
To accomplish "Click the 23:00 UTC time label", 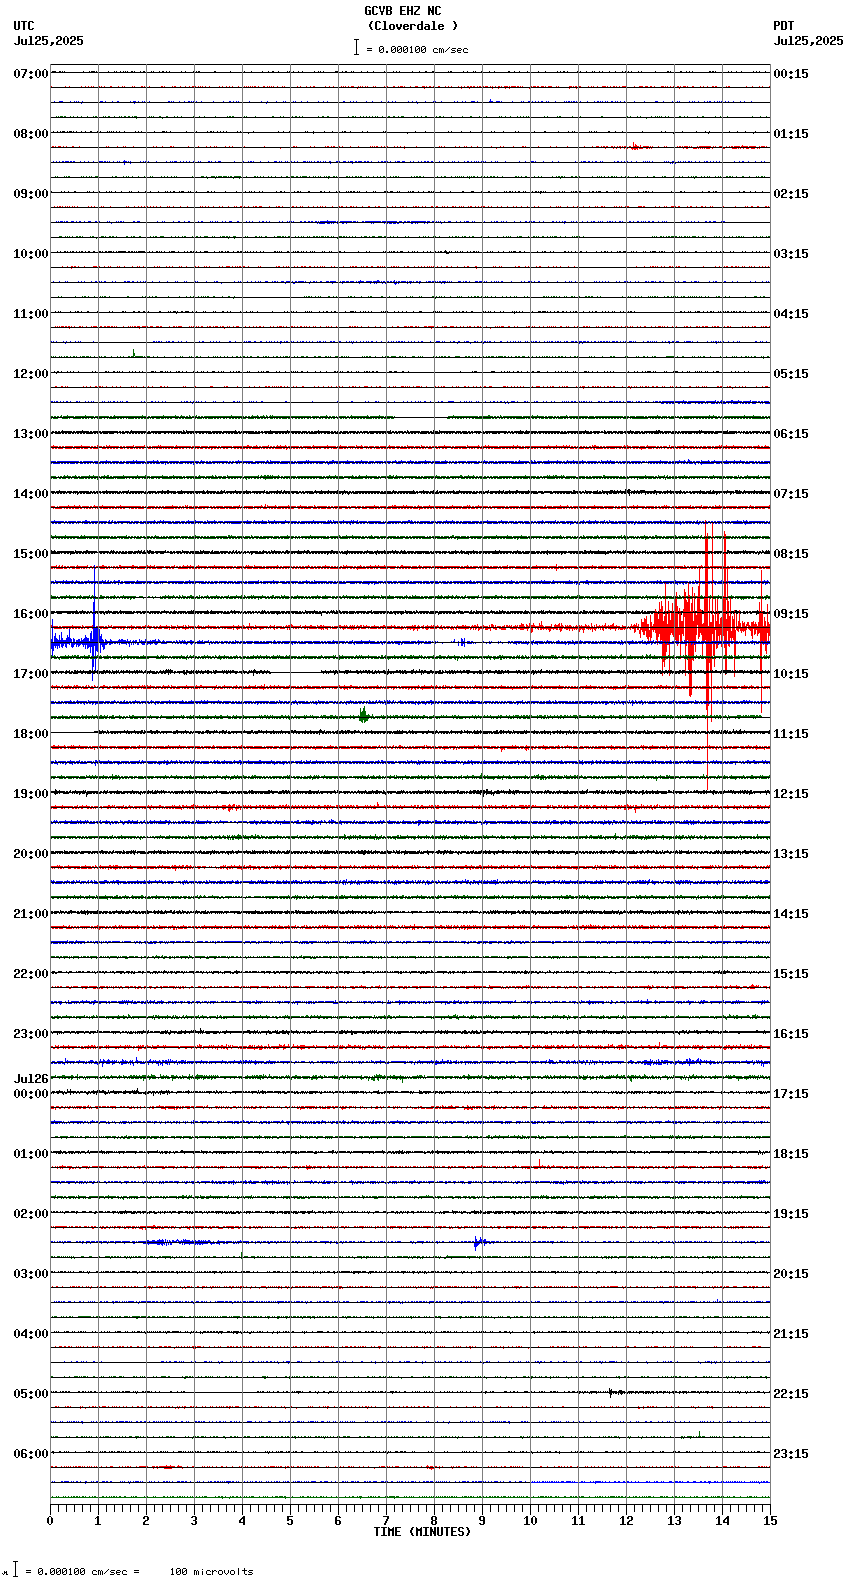I will (x=31, y=1034).
